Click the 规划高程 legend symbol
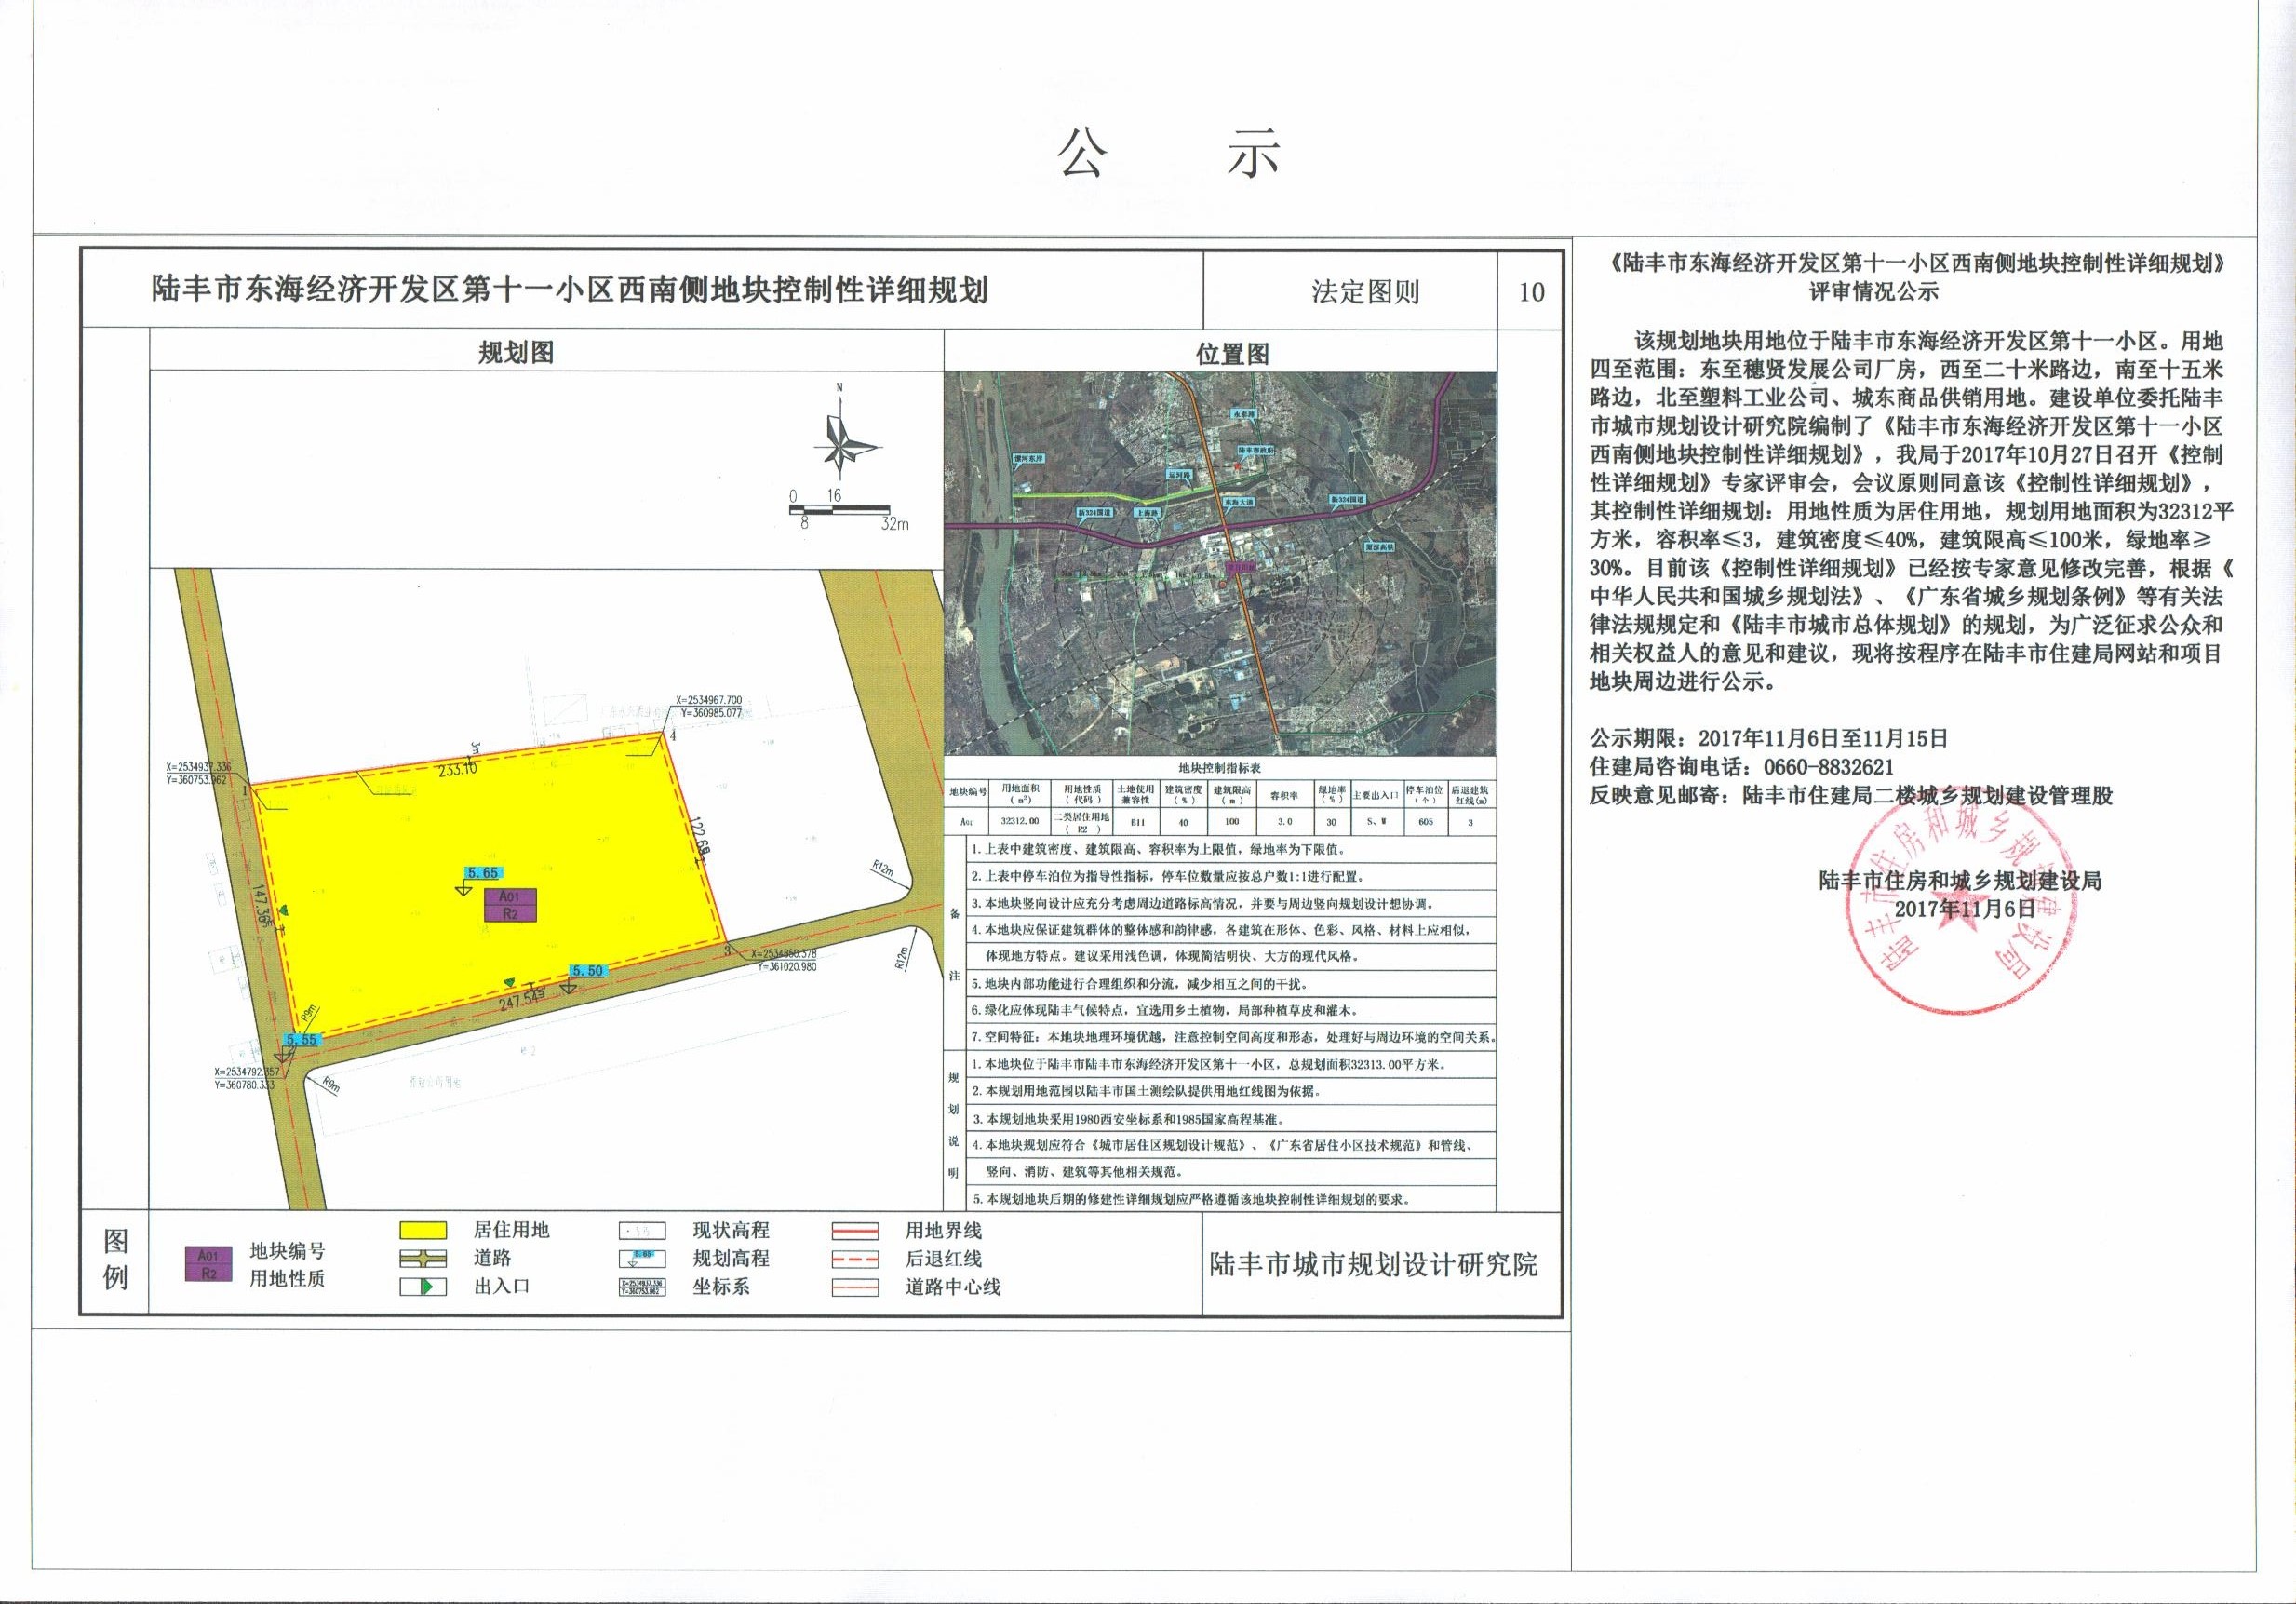 [642, 1258]
